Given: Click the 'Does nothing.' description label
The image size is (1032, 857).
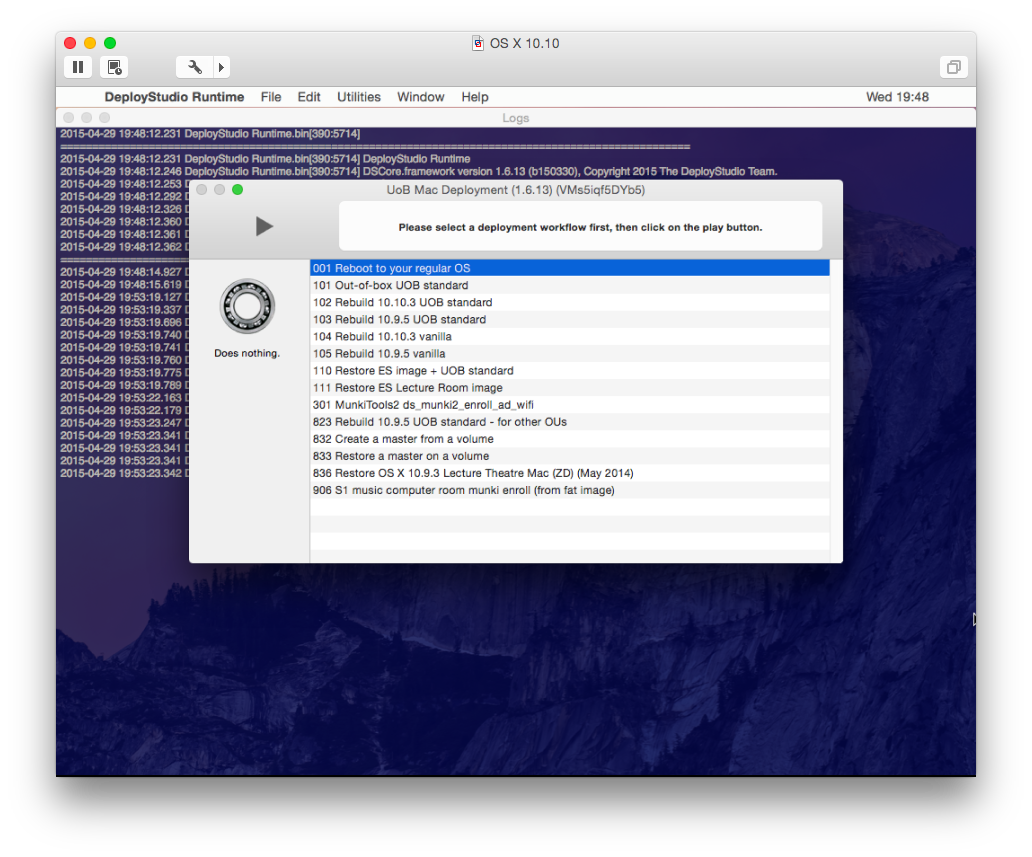Looking at the screenshot, I should 247,353.
